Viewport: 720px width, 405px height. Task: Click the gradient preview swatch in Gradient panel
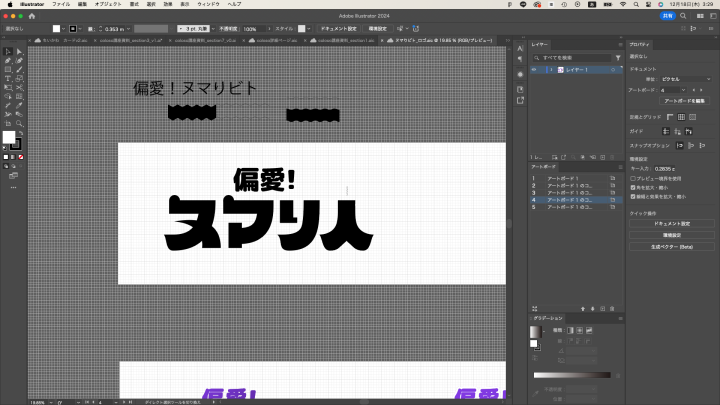[535, 332]
